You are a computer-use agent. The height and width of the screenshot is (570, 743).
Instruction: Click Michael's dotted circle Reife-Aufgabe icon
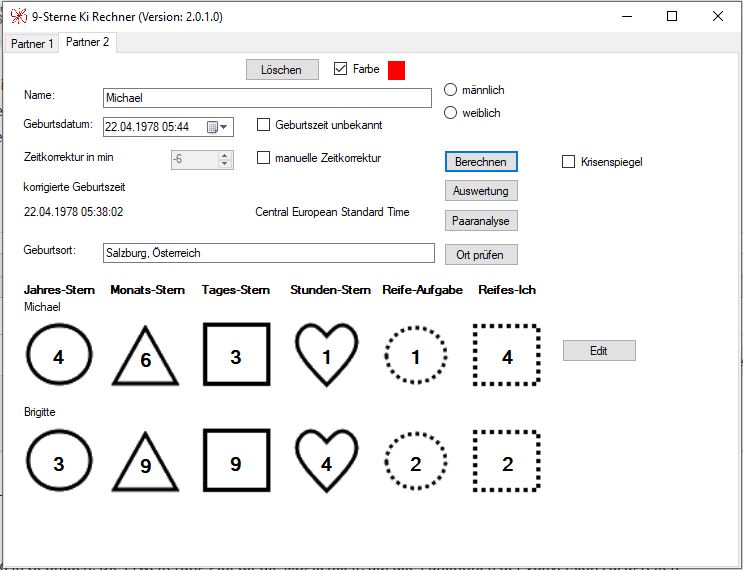[416, 357]
